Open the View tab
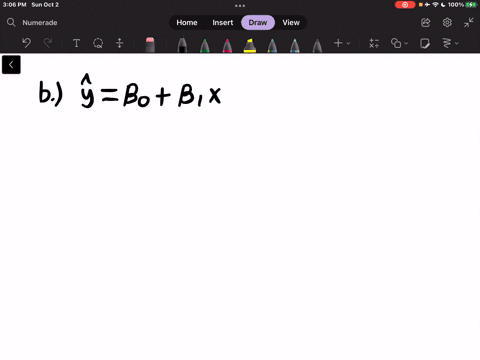This screenshot has width=480, height=360. coord(291,23)
